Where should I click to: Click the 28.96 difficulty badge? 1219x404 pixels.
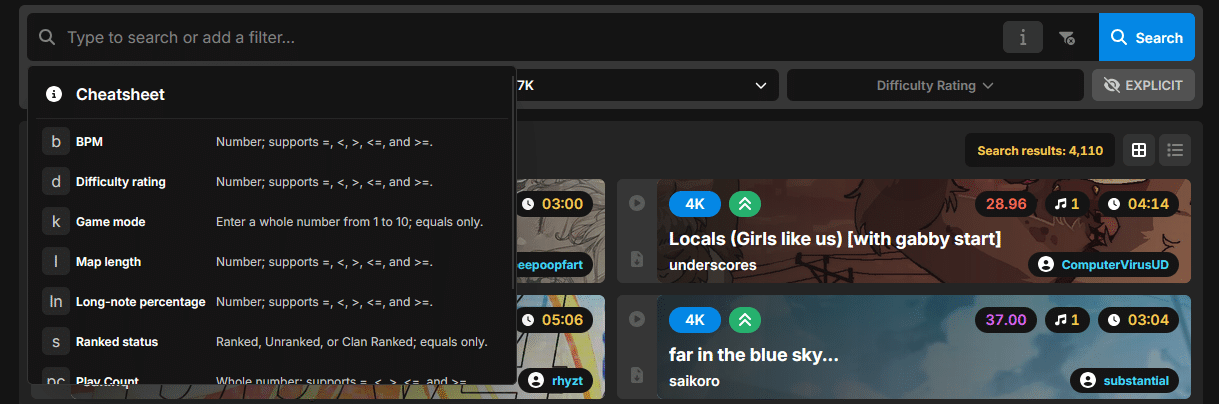1005,204
